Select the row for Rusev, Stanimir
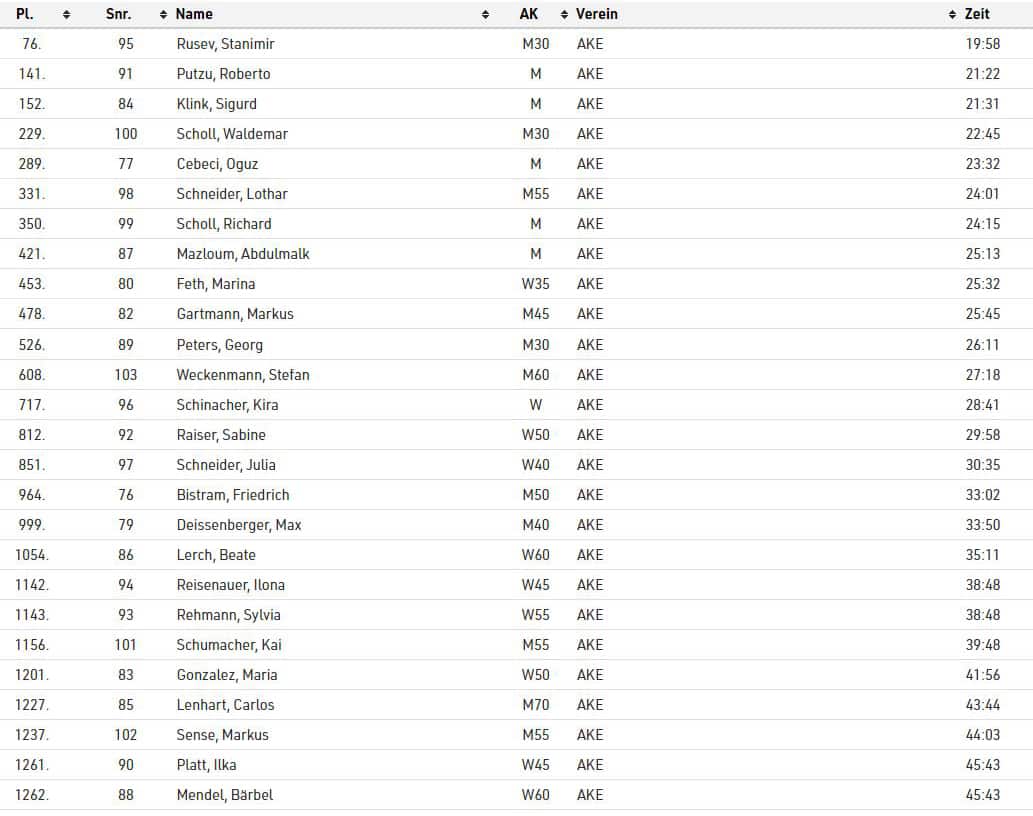1033x816 pixels. [x=225, y=44]
